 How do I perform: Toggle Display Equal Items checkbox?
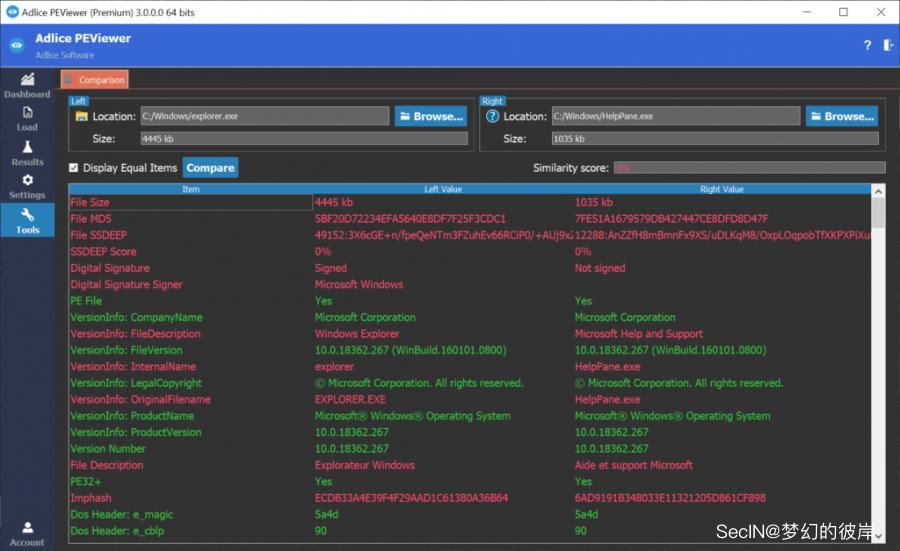[x=73, y=168]
